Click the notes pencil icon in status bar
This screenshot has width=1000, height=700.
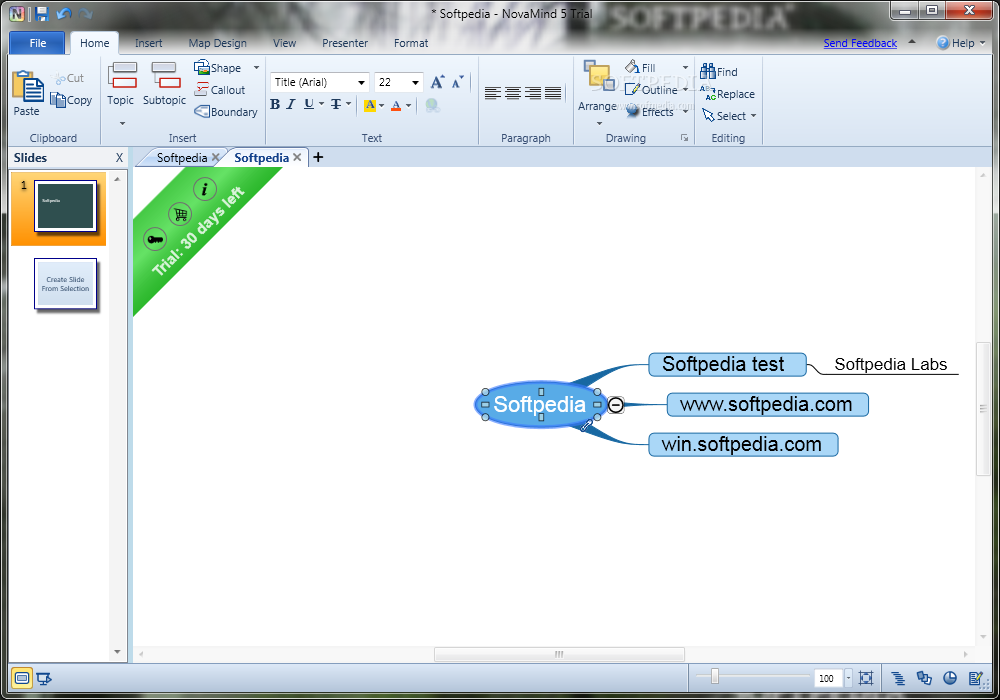[x=975, y=678]
